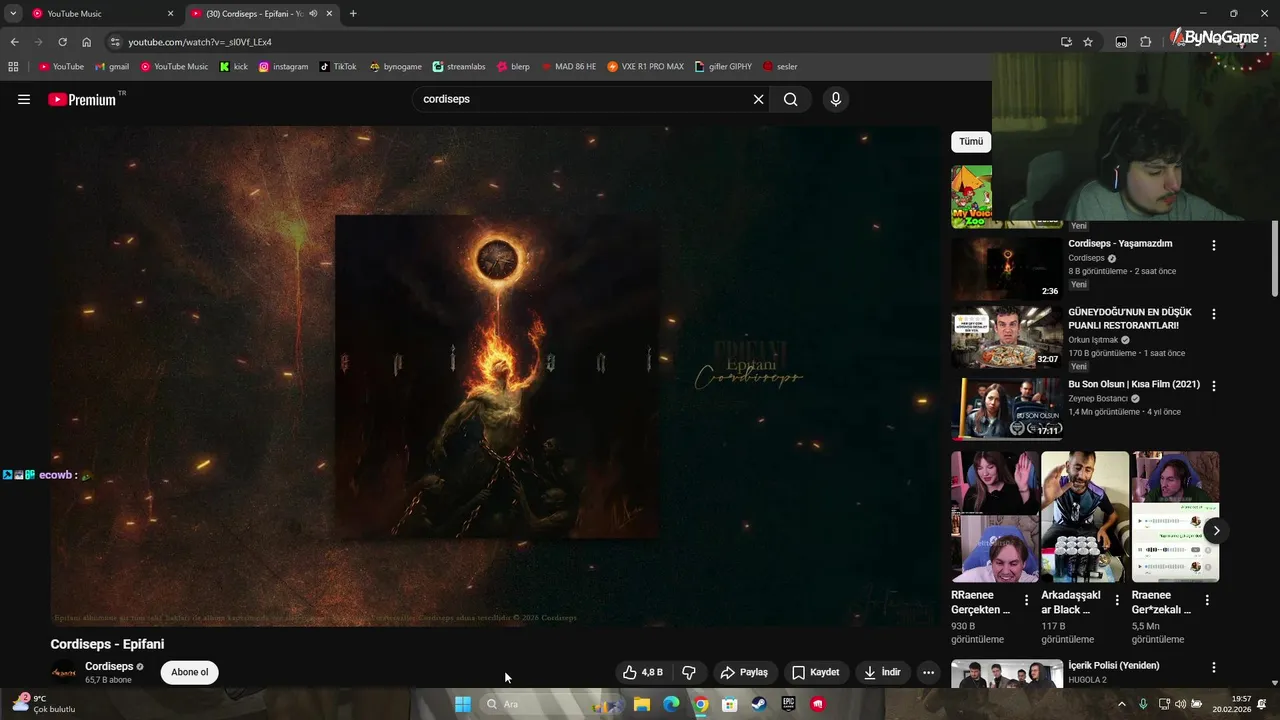The height and width of the screenshot is (720, 1280).
Task: Bookmark this page with the star icon
Action: [x=1088, y=42]
